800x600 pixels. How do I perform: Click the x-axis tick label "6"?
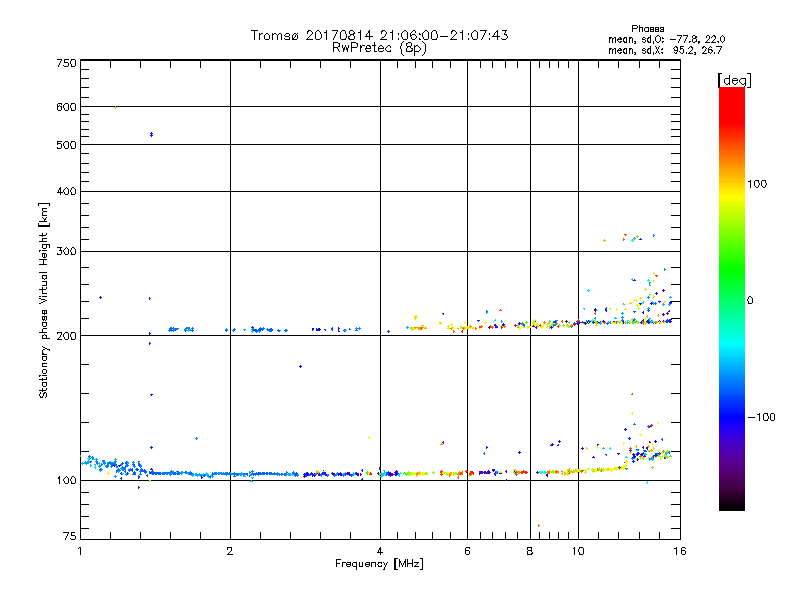(467, 551)
